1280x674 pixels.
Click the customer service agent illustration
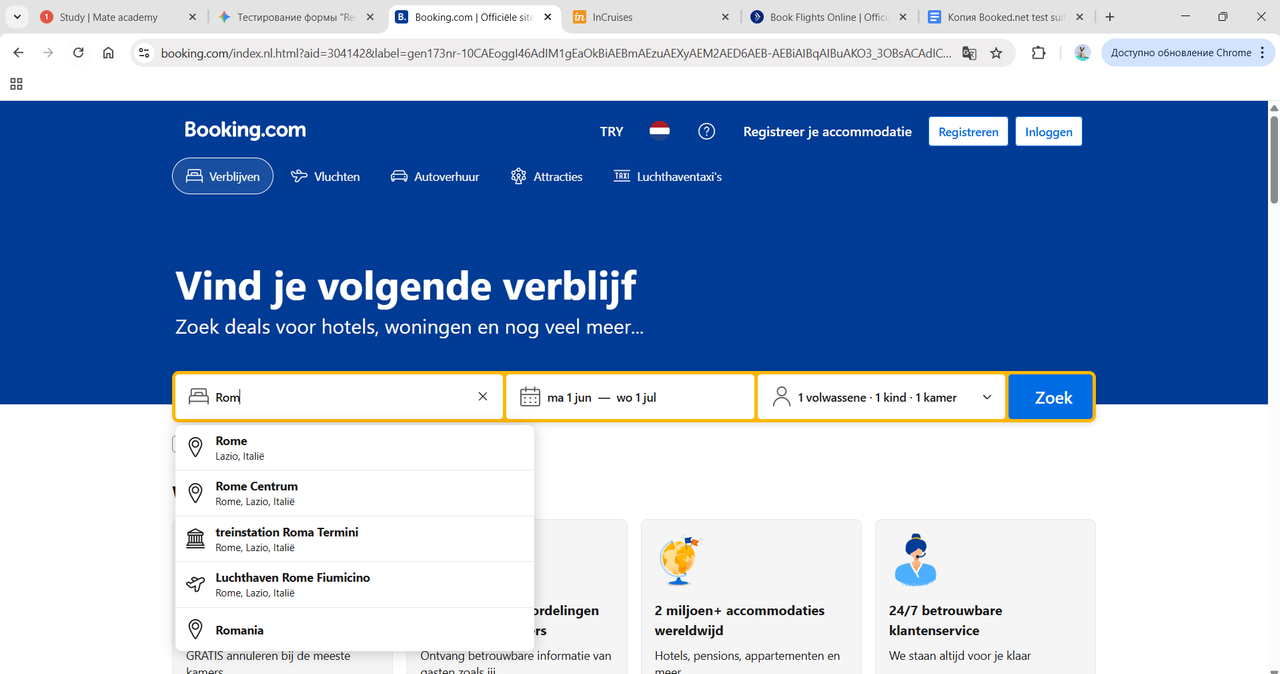(915, 560)
